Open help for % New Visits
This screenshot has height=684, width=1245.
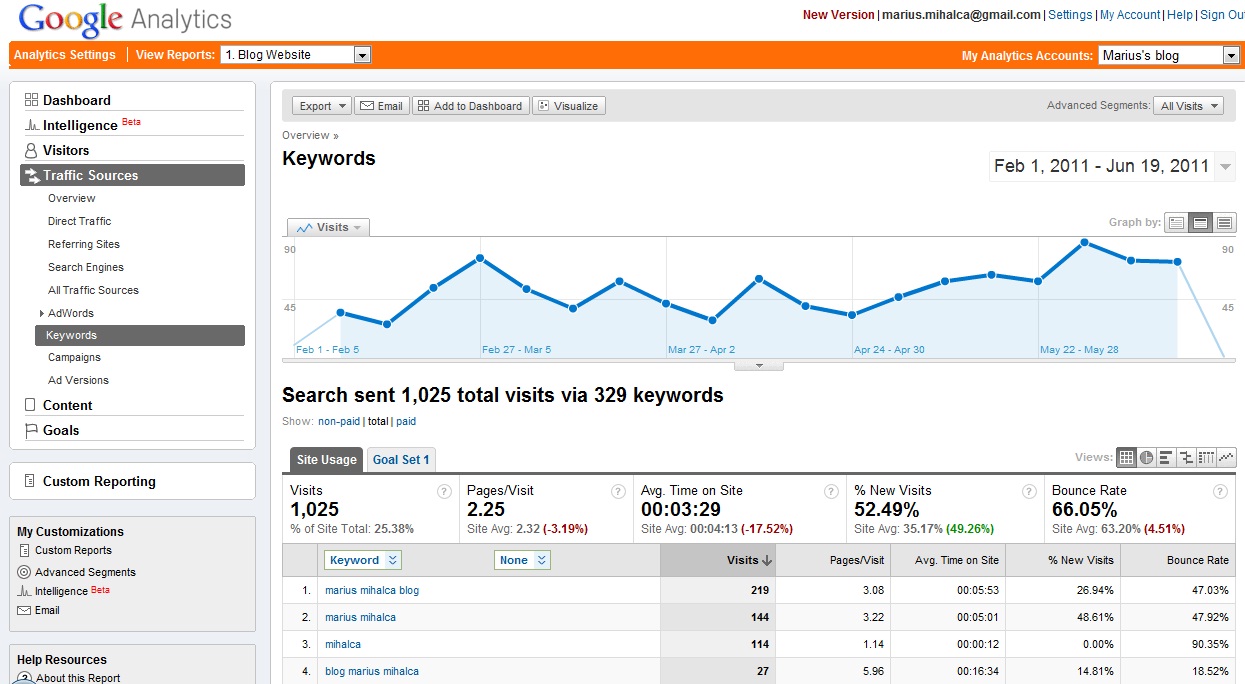[x=1028, y=491]
